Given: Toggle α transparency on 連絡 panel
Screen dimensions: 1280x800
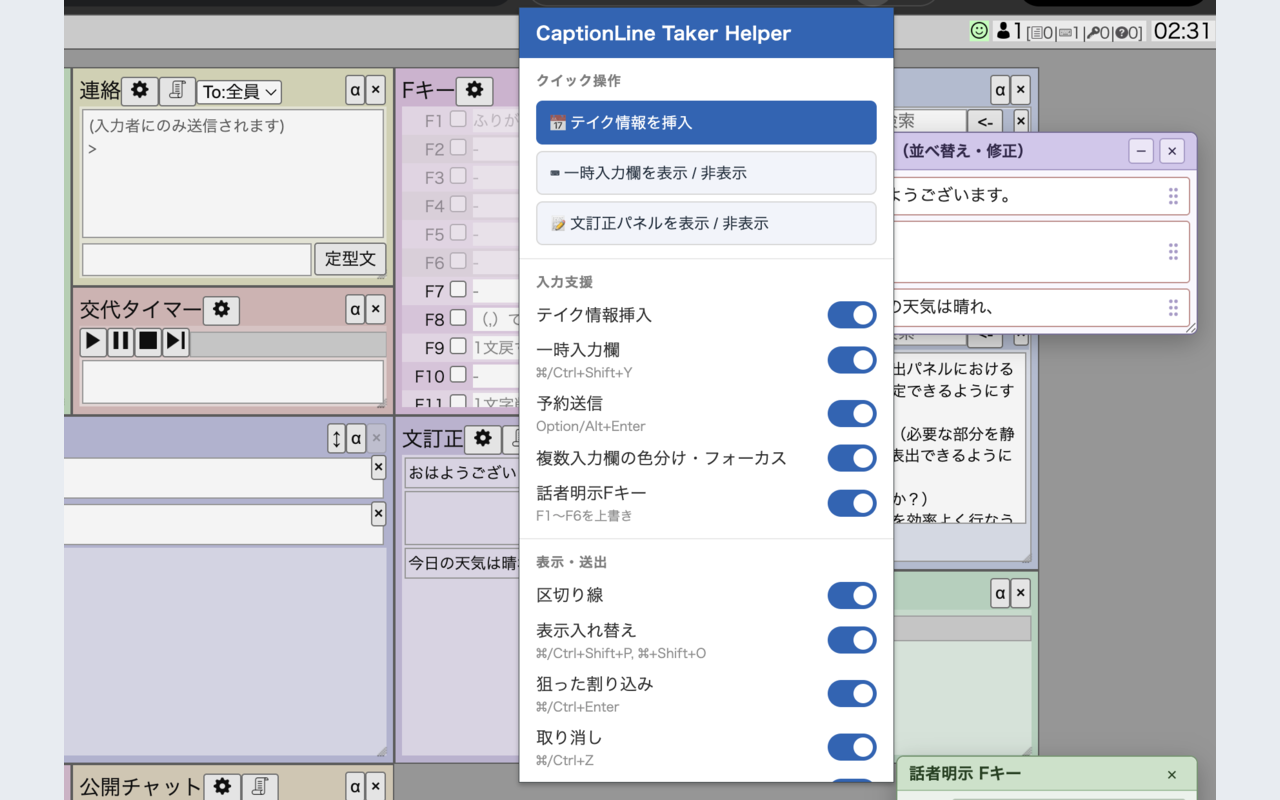Looking at the screenshot, I should pos(355,91).
